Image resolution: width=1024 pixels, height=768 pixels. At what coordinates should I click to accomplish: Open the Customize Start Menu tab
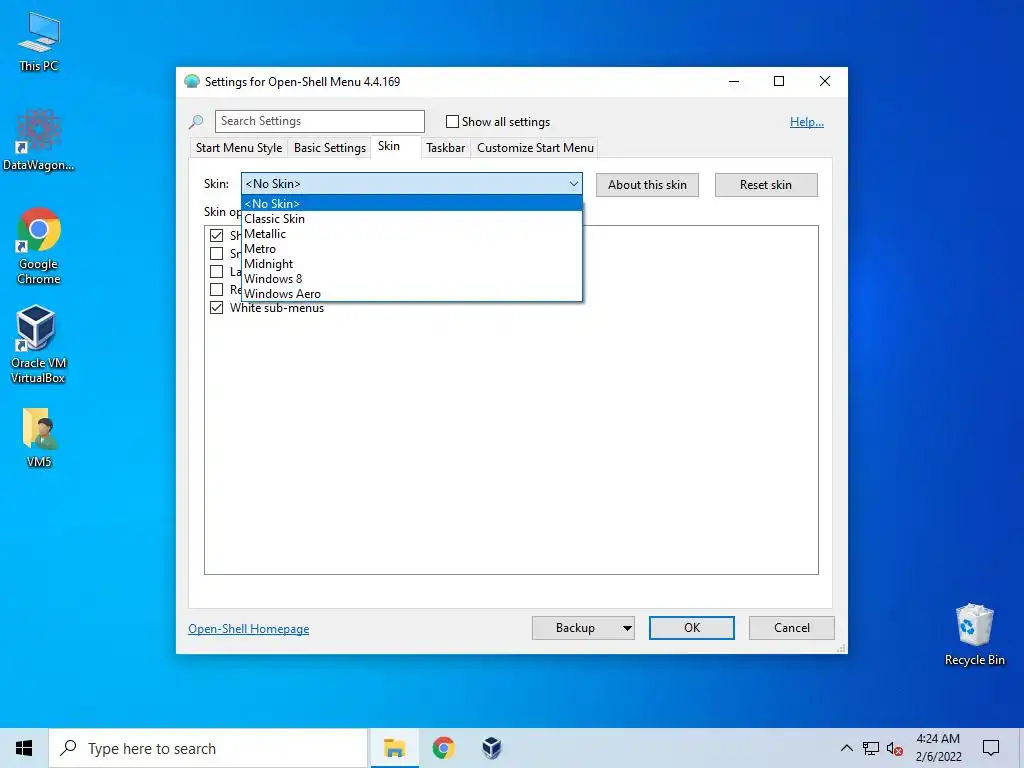(536, 148)
